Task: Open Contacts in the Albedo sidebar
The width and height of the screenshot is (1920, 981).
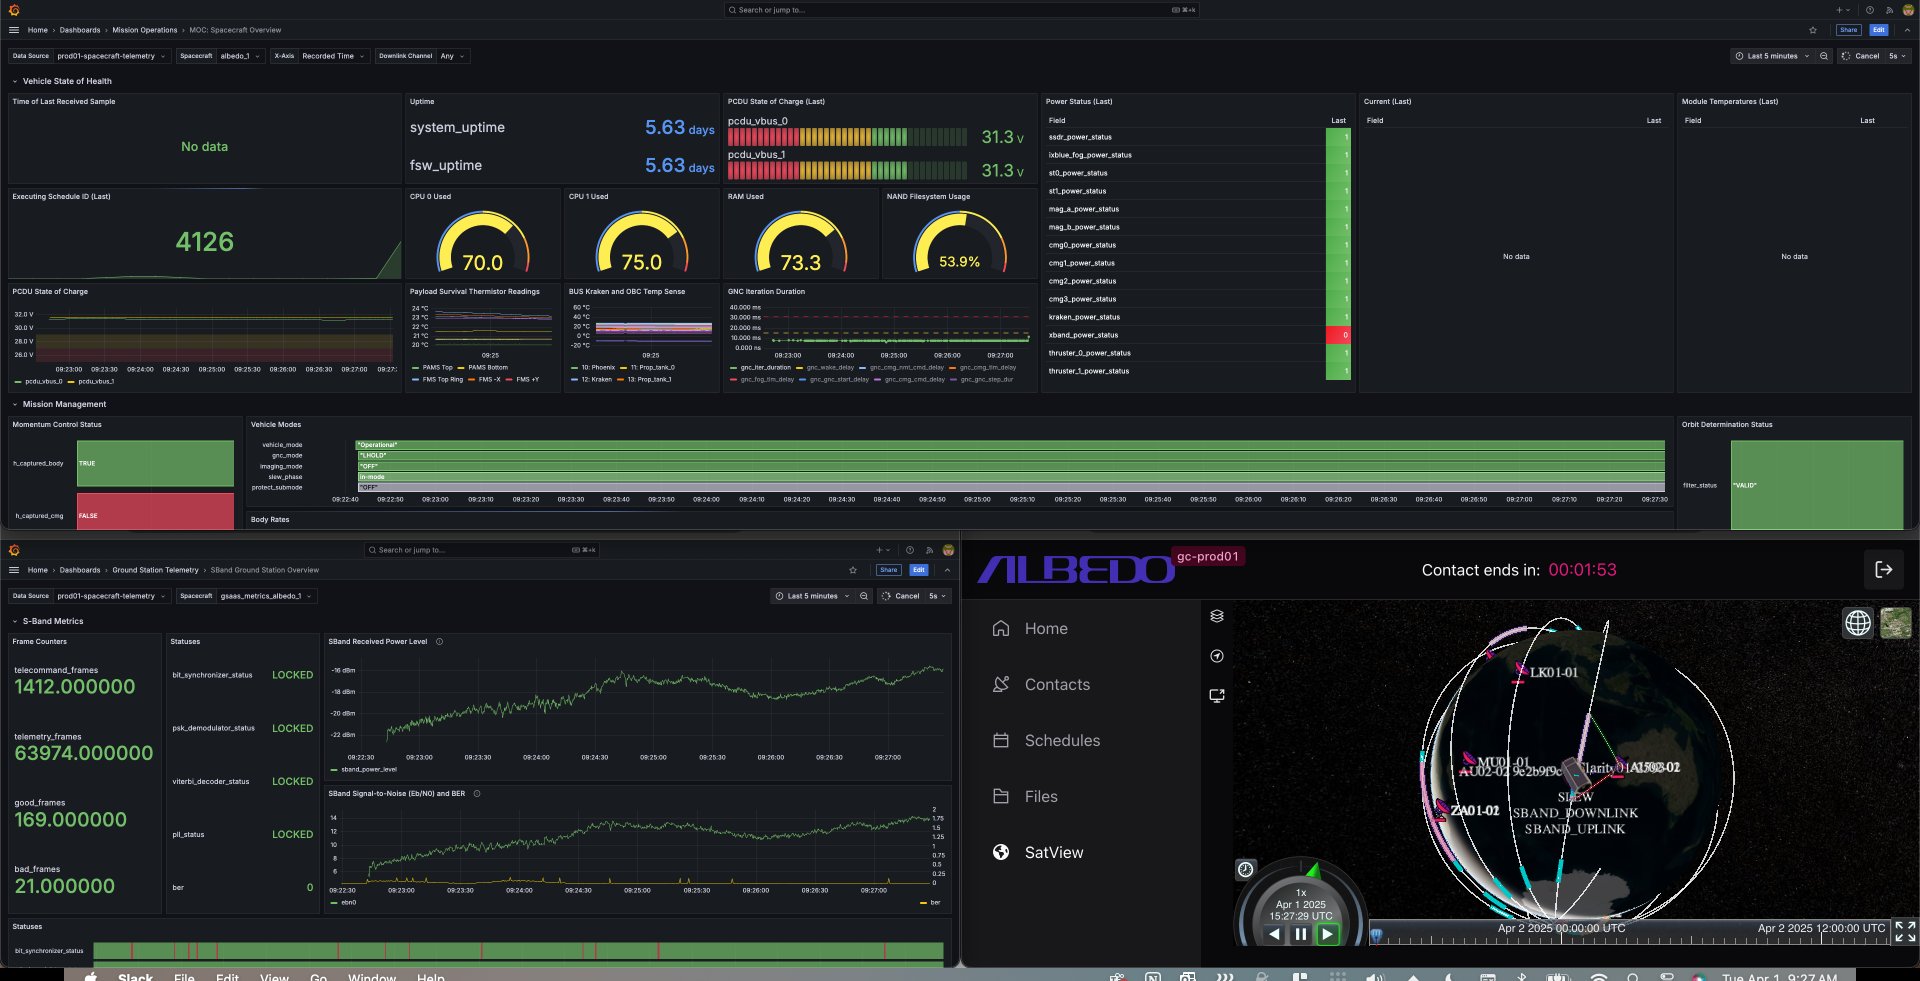Action: [x=1056, y=685]
